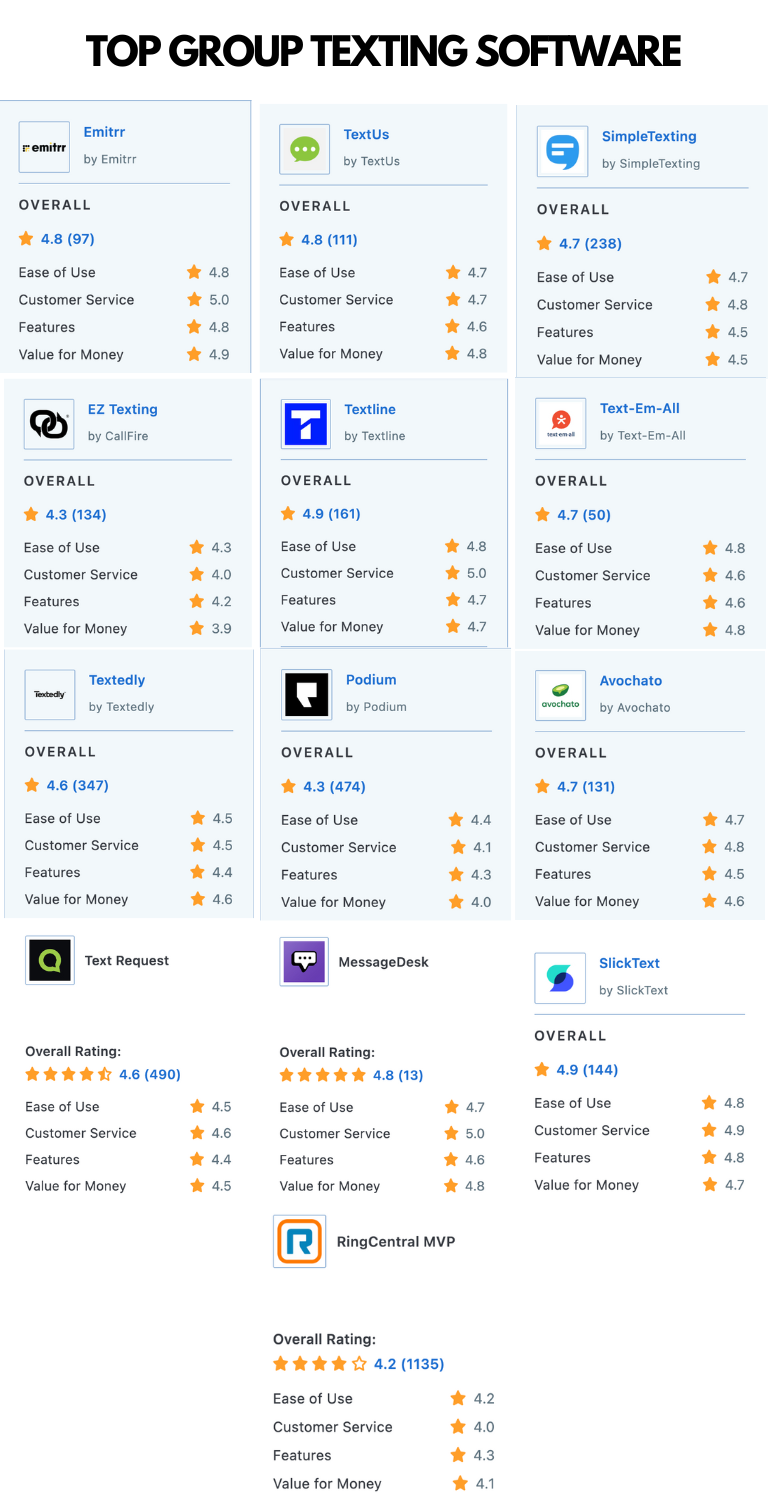The image size is (768, 1500).
Task: Click Text-Em-All 4.7 (50) rating
Action: (x=585, y=515)
